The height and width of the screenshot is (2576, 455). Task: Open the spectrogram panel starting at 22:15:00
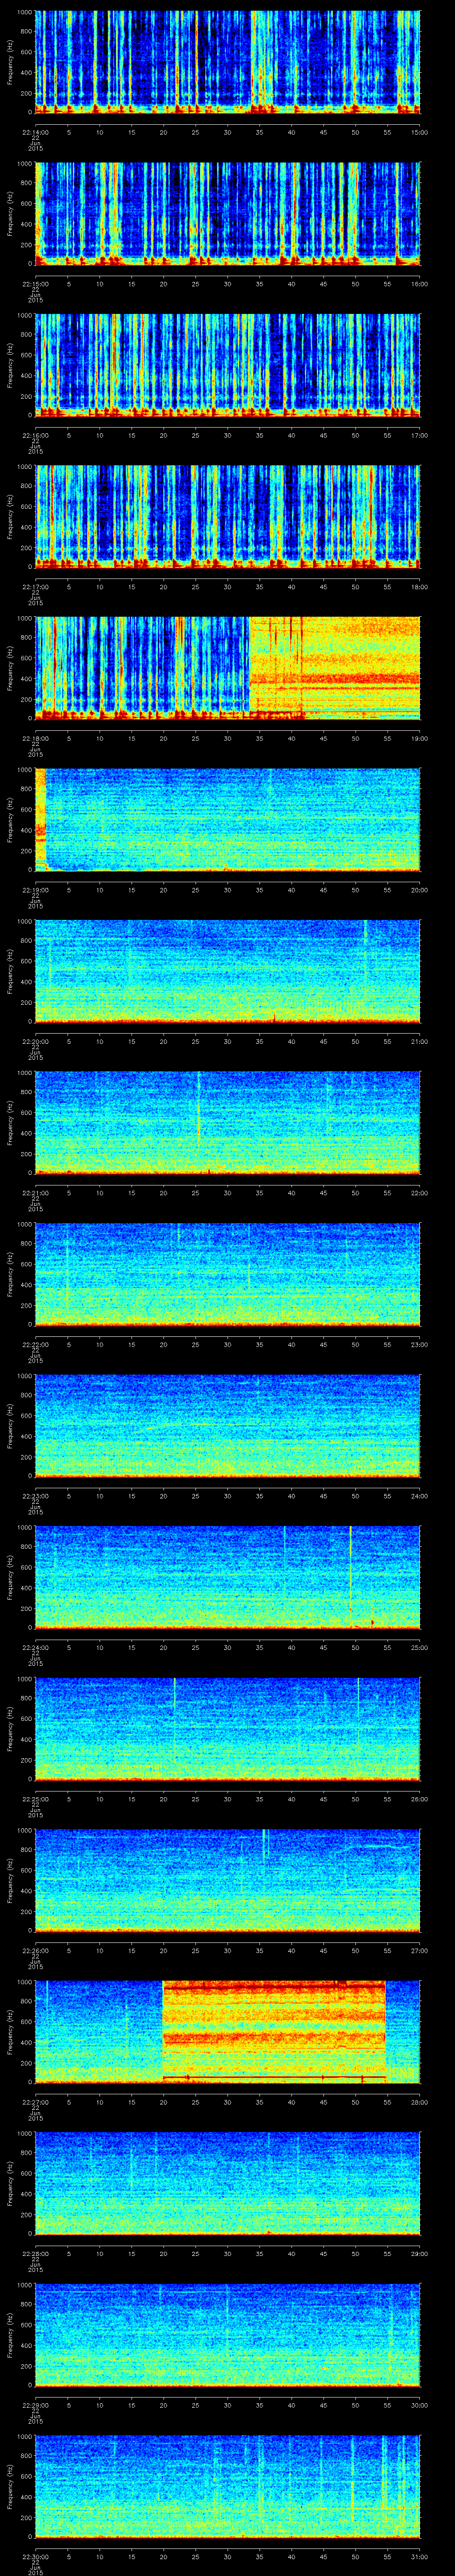(x=228, y=214)
